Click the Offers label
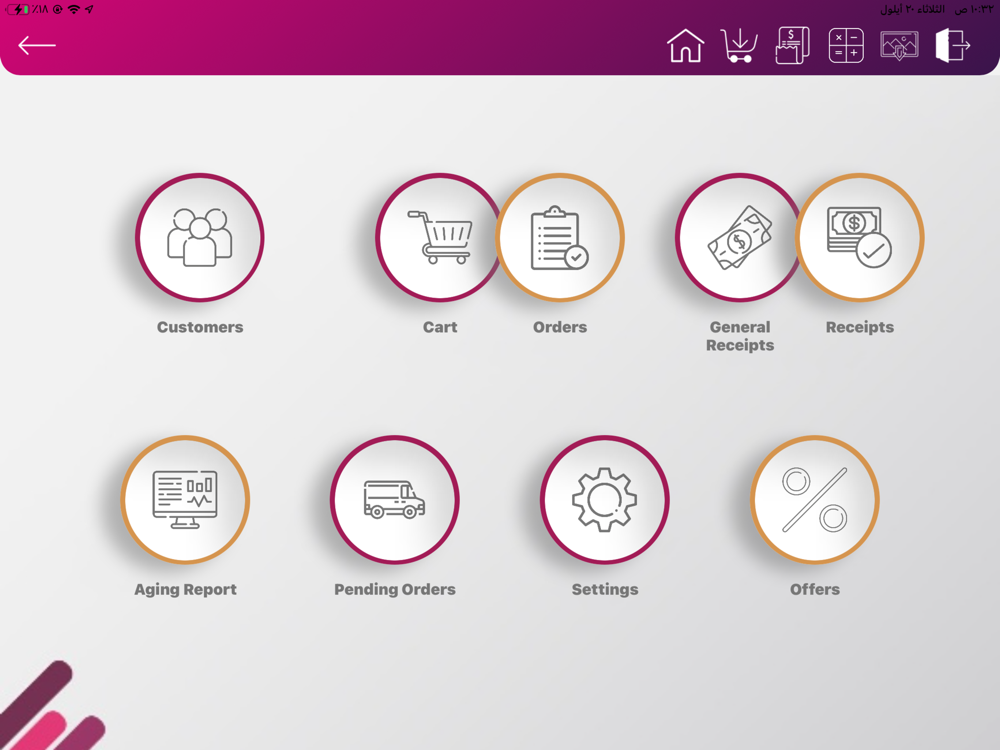1000x750 pixels. pyautogui.click(x=815, y=589)
